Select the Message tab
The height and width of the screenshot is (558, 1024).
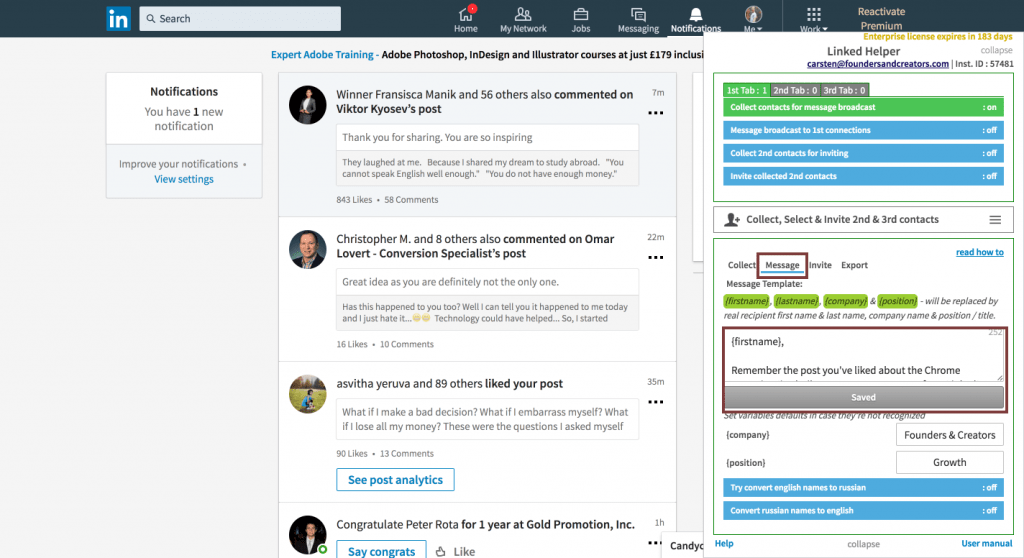coord(782,265)
